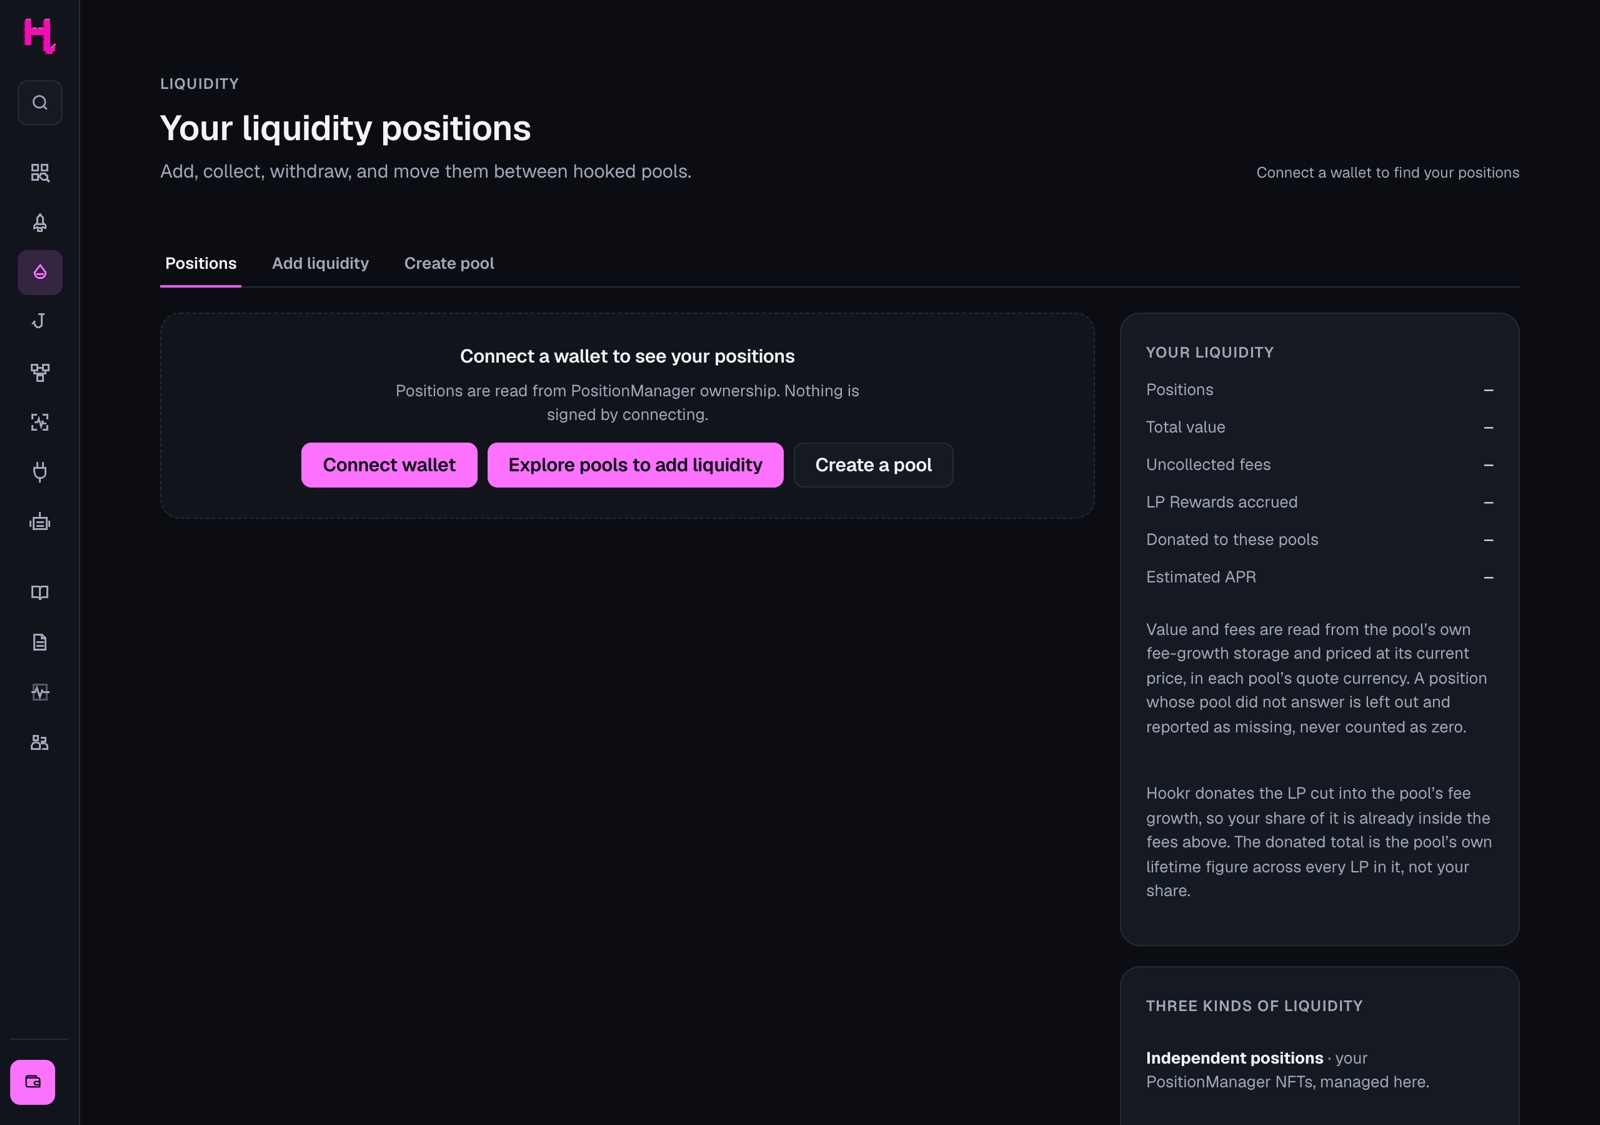Click the pink Hookr logo

39,35
